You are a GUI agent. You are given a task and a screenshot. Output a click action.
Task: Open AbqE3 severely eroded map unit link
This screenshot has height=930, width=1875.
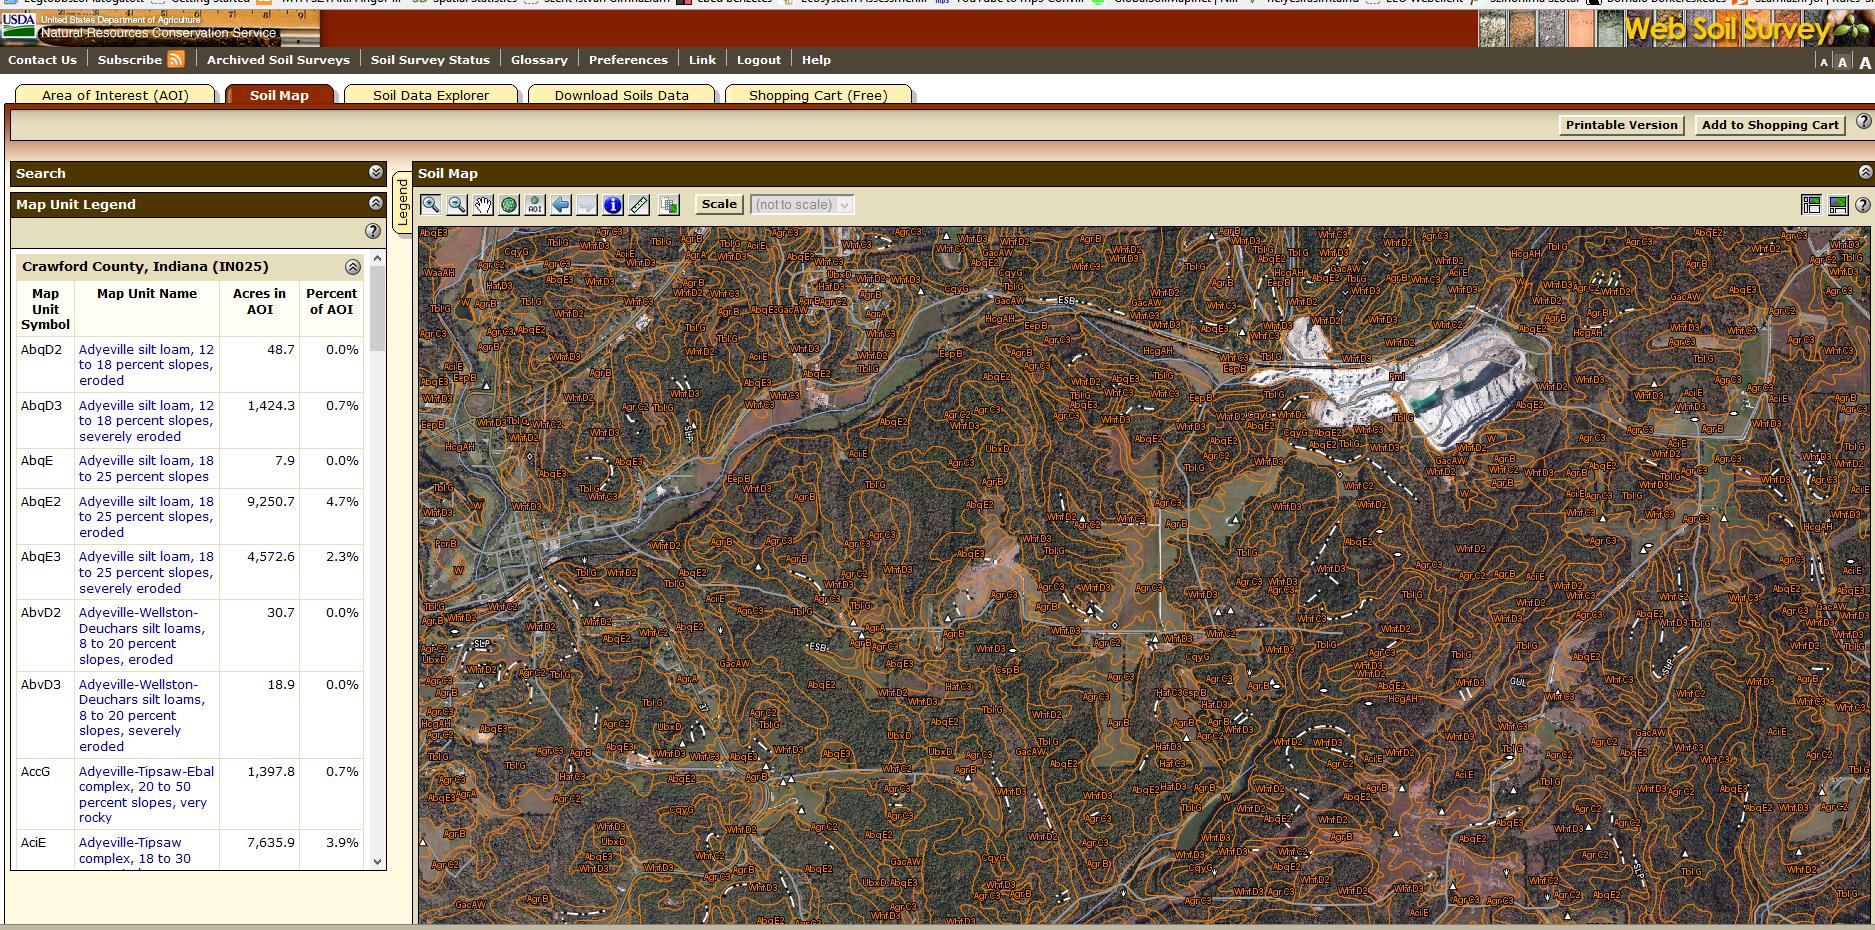(x=146, y=572)
